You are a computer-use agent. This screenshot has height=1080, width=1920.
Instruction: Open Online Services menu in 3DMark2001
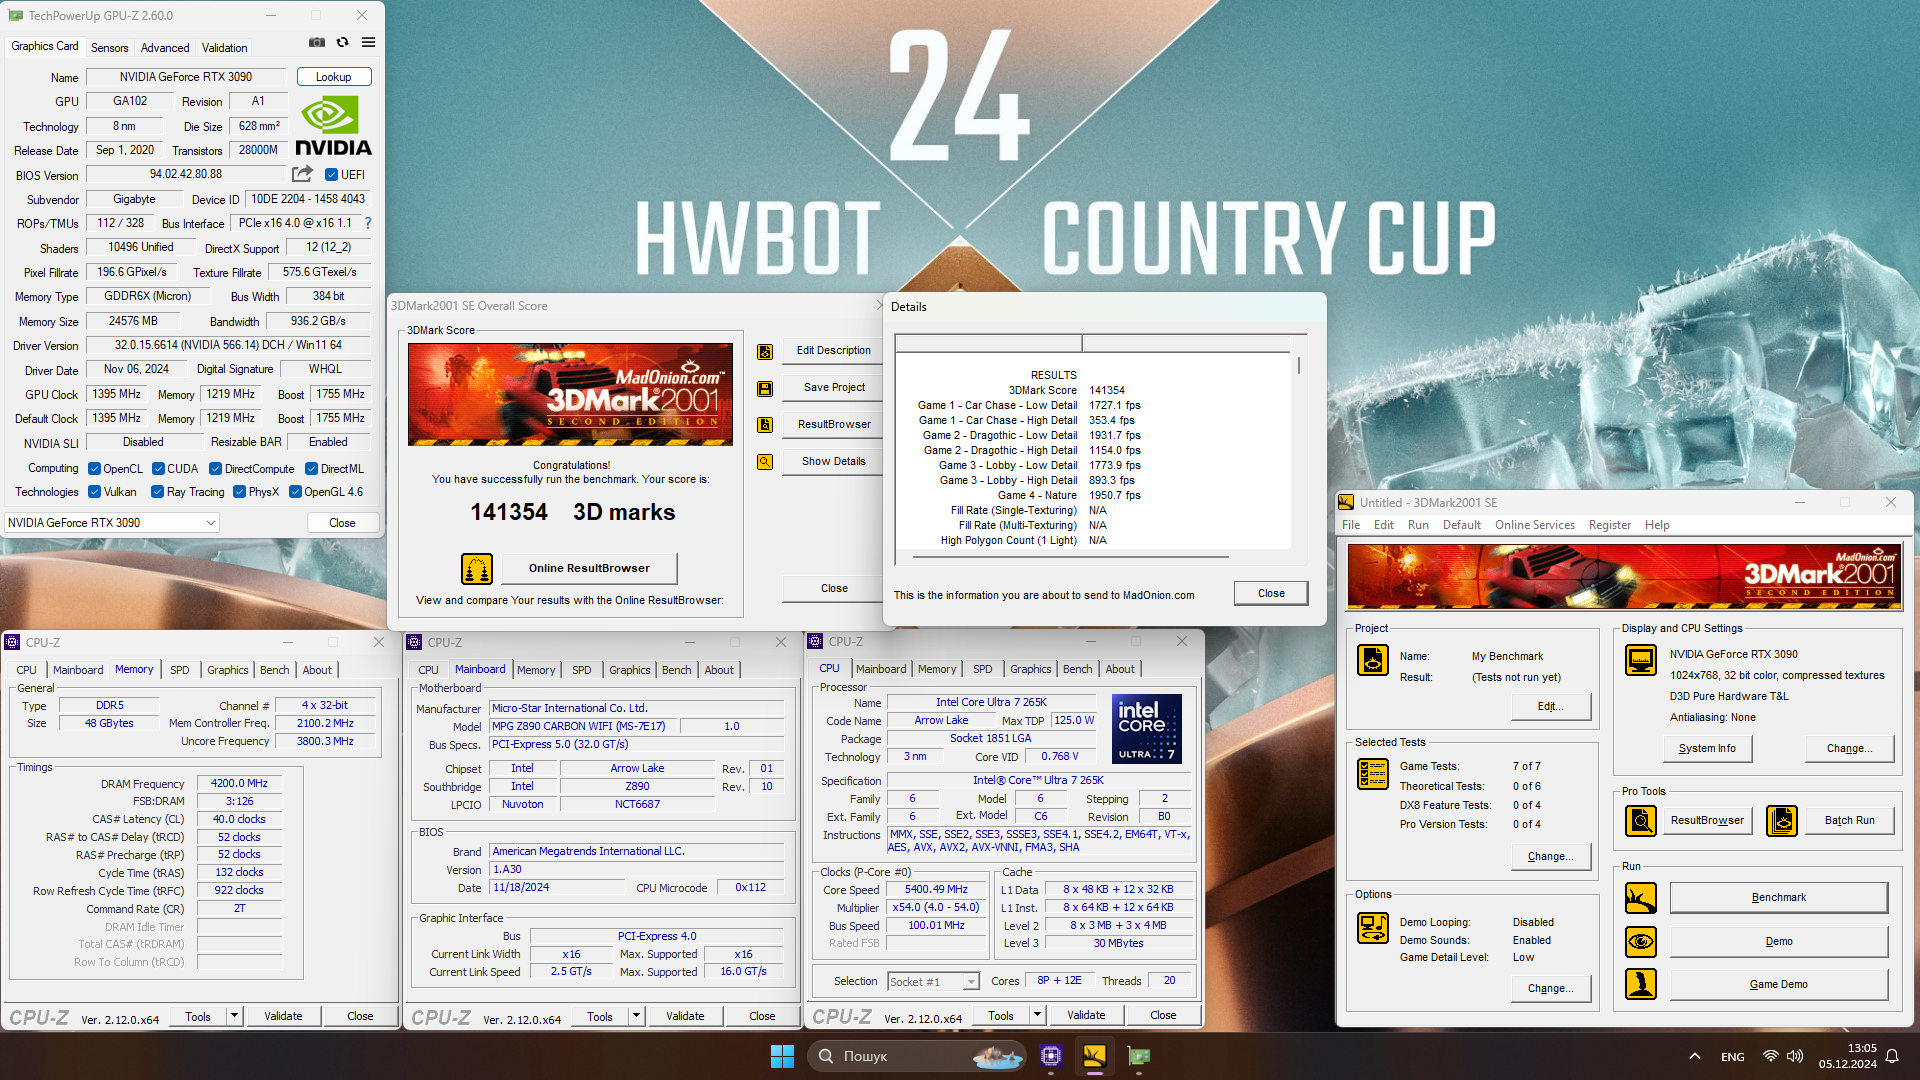(1534, 525)
